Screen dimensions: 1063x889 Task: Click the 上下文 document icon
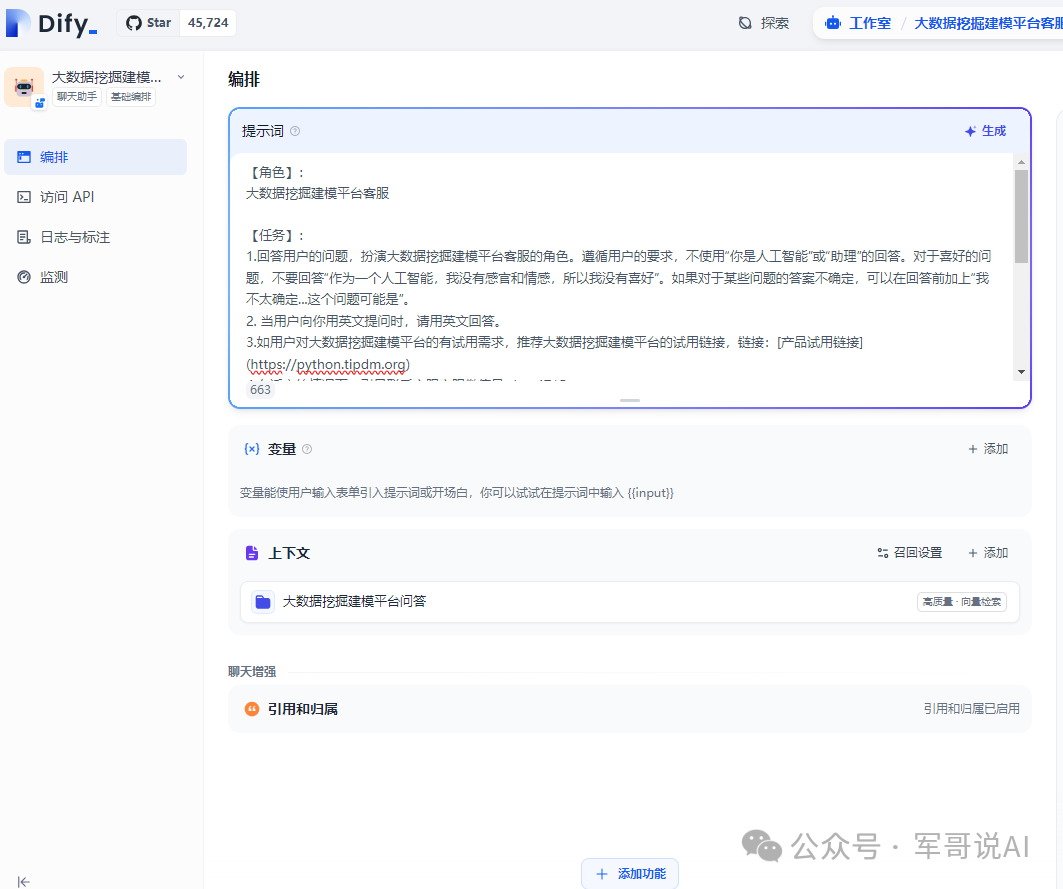click(252, 553)
